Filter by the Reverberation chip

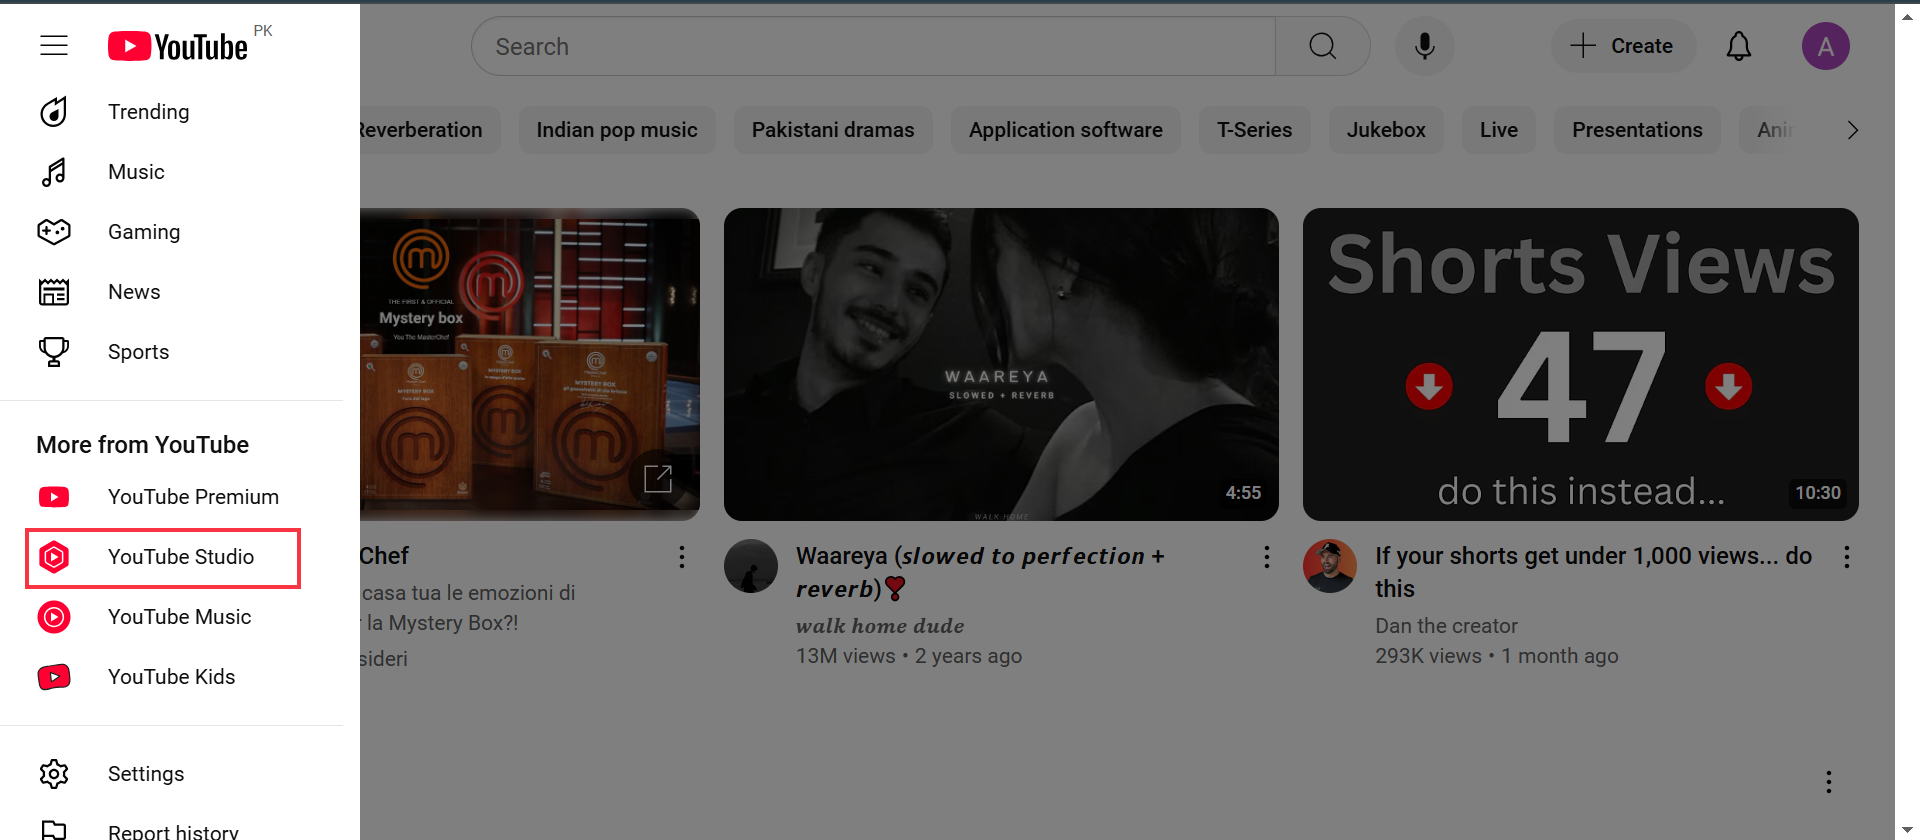[x=428, y=130]
